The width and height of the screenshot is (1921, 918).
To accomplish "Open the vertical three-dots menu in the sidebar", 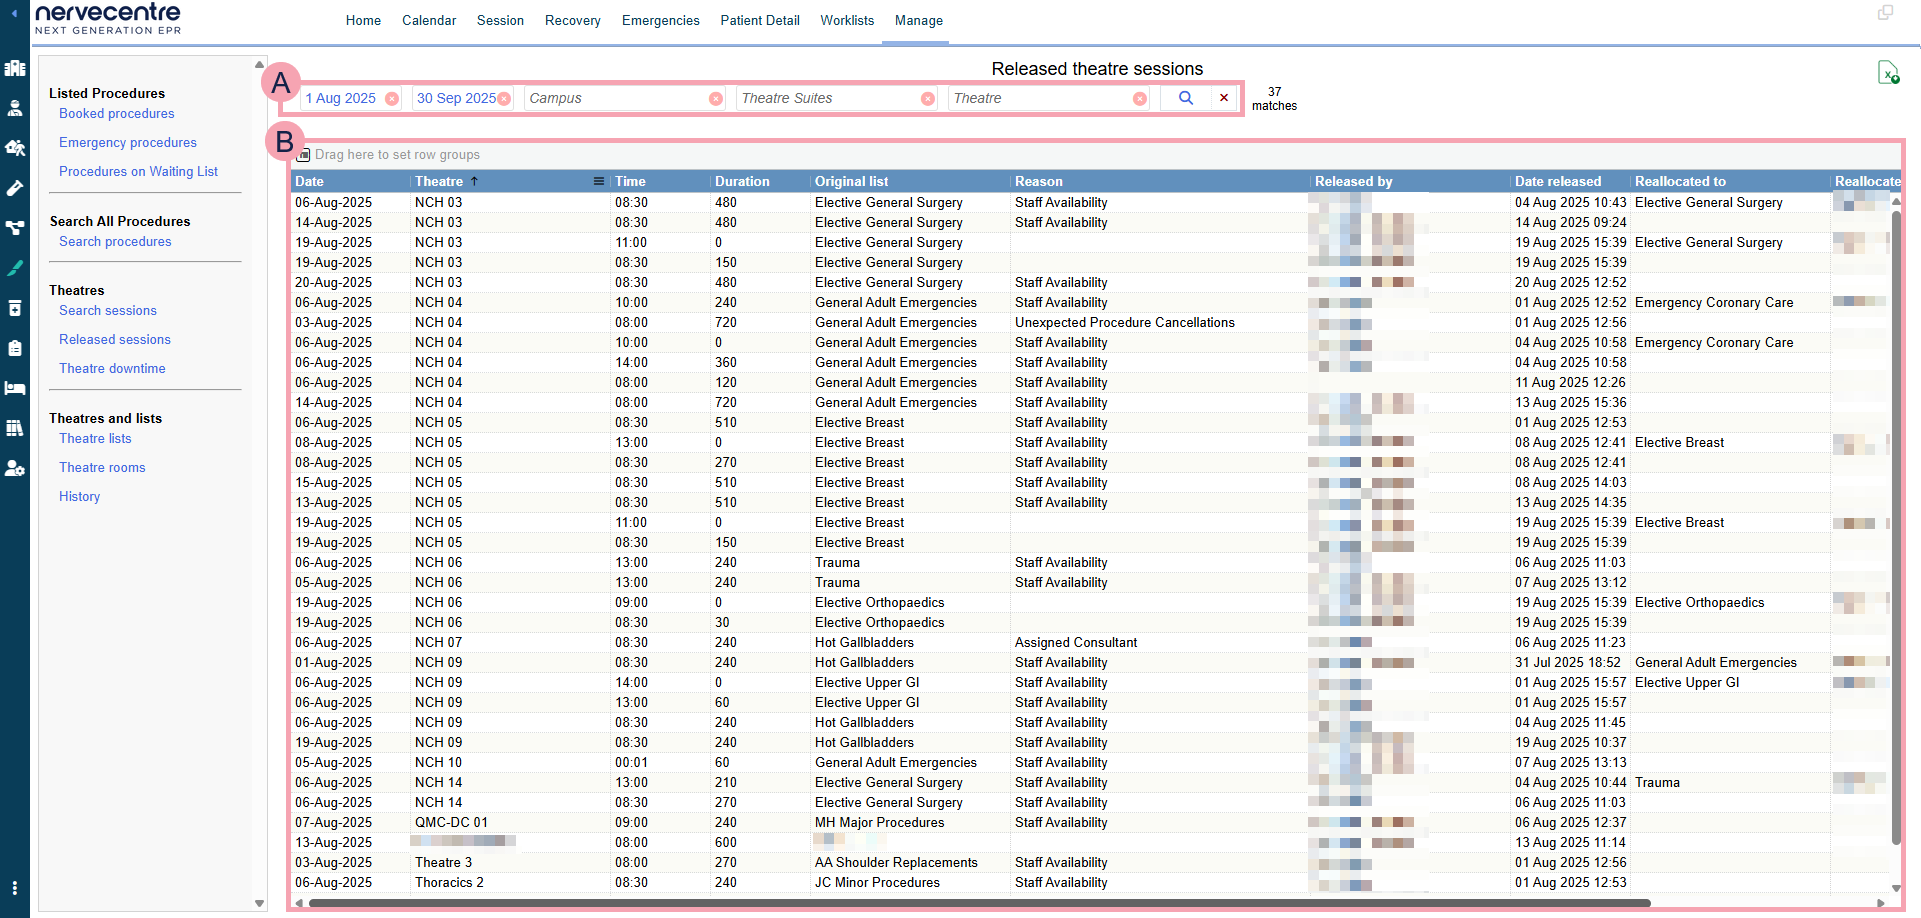I will tap(15, 888).
